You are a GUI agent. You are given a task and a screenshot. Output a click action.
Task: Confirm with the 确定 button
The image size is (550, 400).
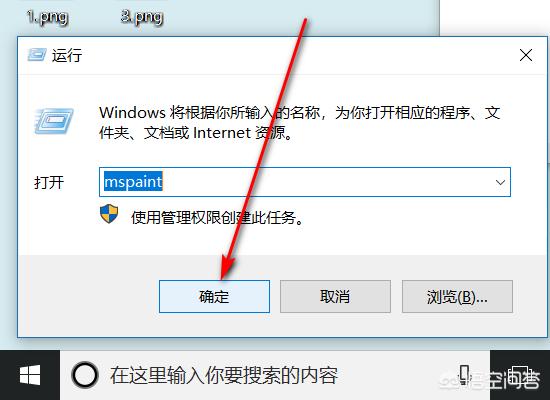[x=214, y=296]
